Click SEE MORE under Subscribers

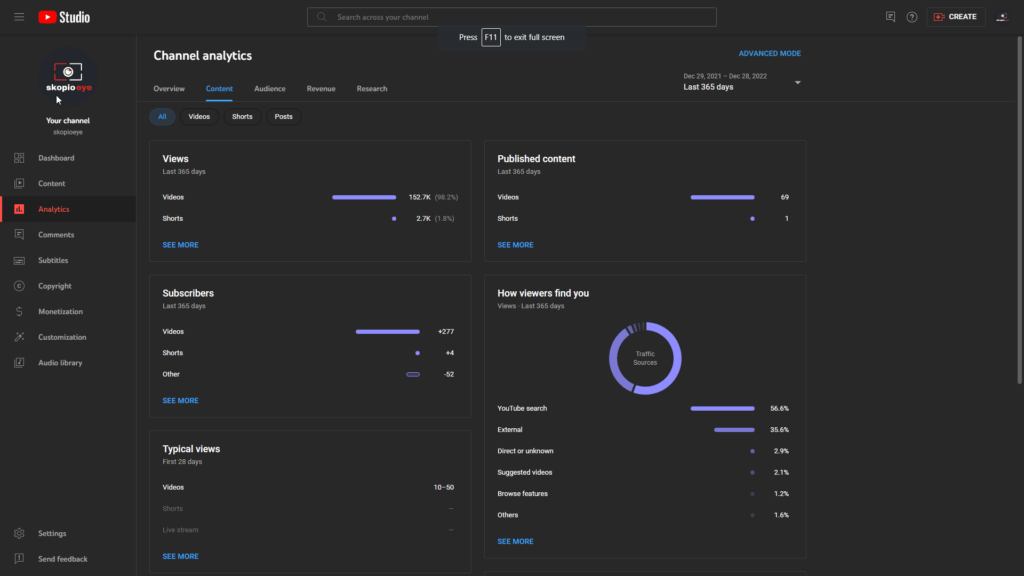(x=180, y=400)
